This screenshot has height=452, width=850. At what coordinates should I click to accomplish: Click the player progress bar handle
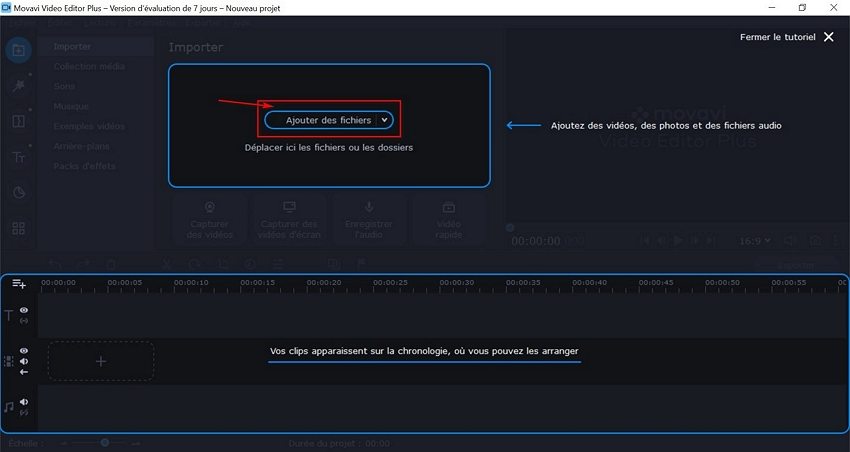tap(510, 228)
